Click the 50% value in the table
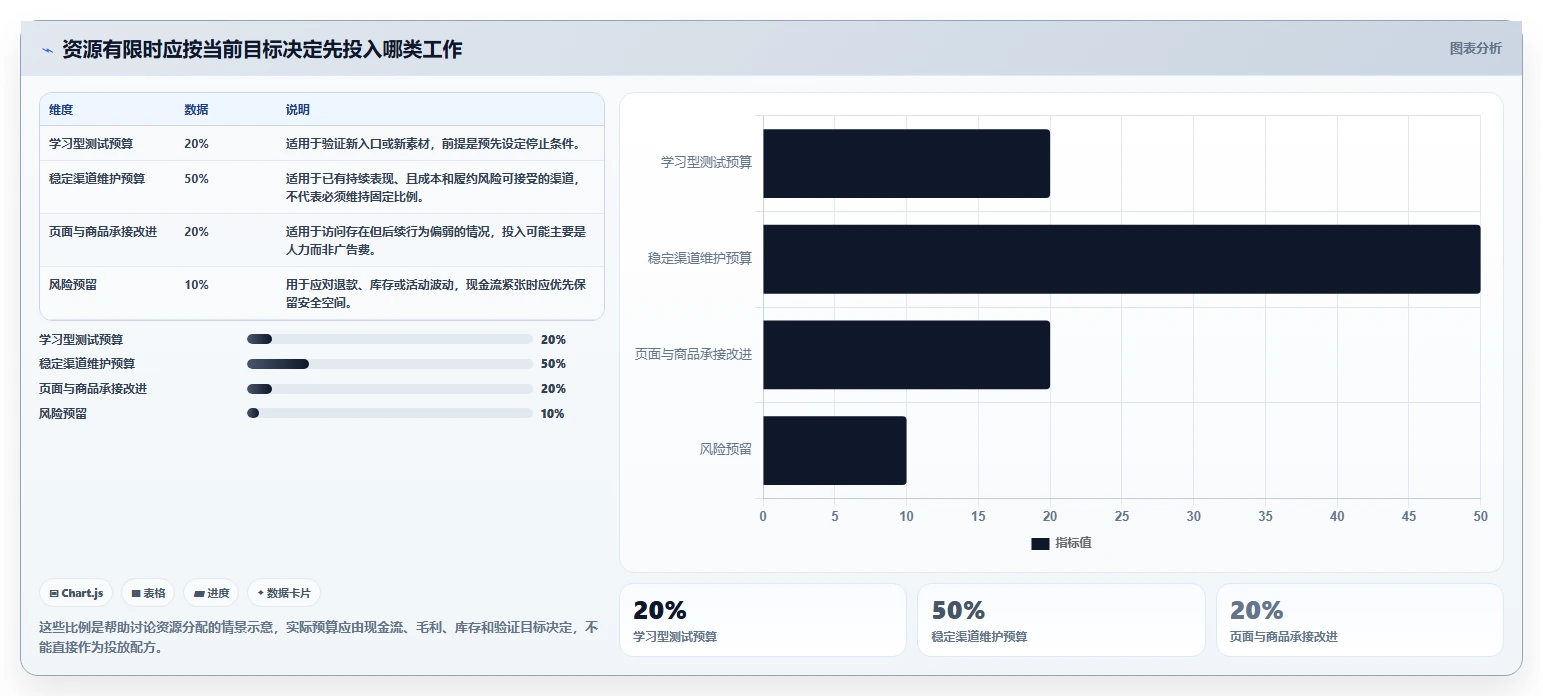 [196, 179]
